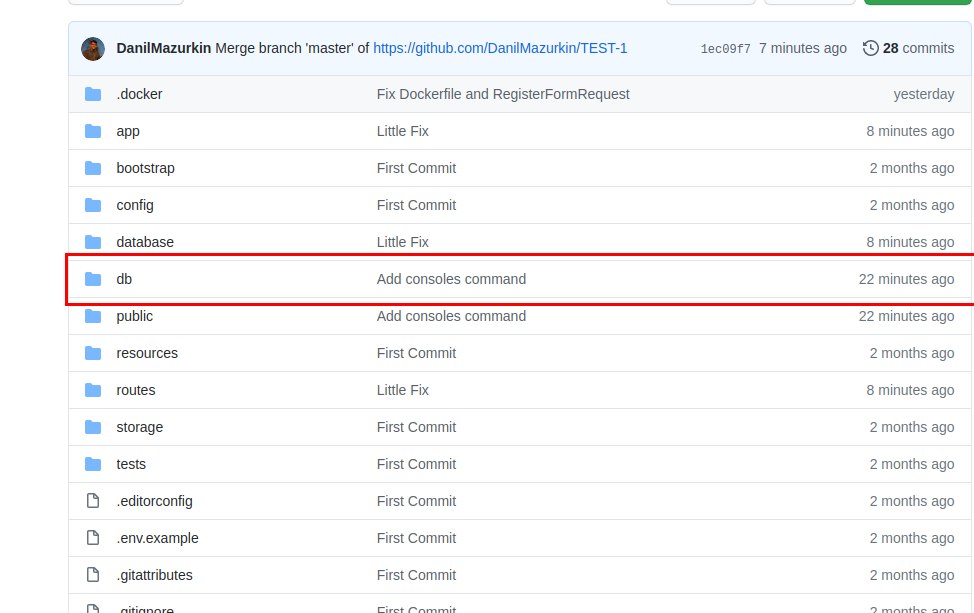Viewport: 974px width, 613px height.
Task: Open 'Little Fix' commit on app row
Action: 403,131
